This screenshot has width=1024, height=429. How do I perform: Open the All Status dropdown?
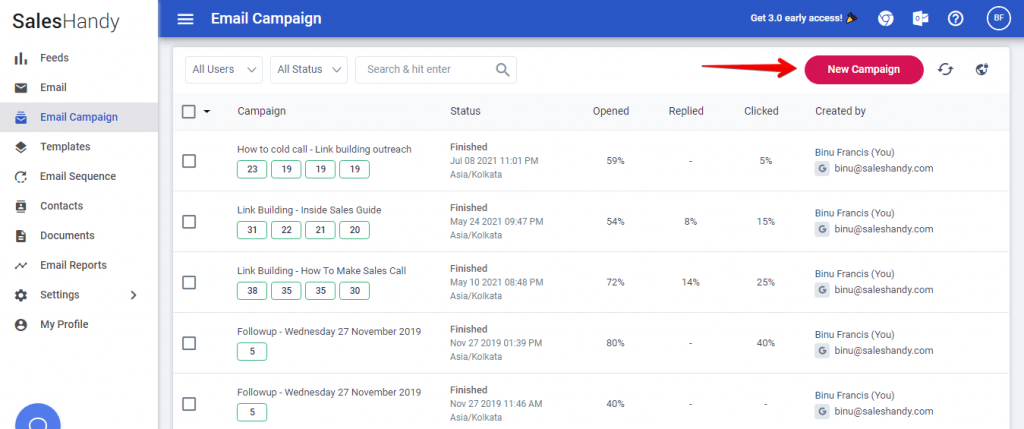tap(309, 69)
